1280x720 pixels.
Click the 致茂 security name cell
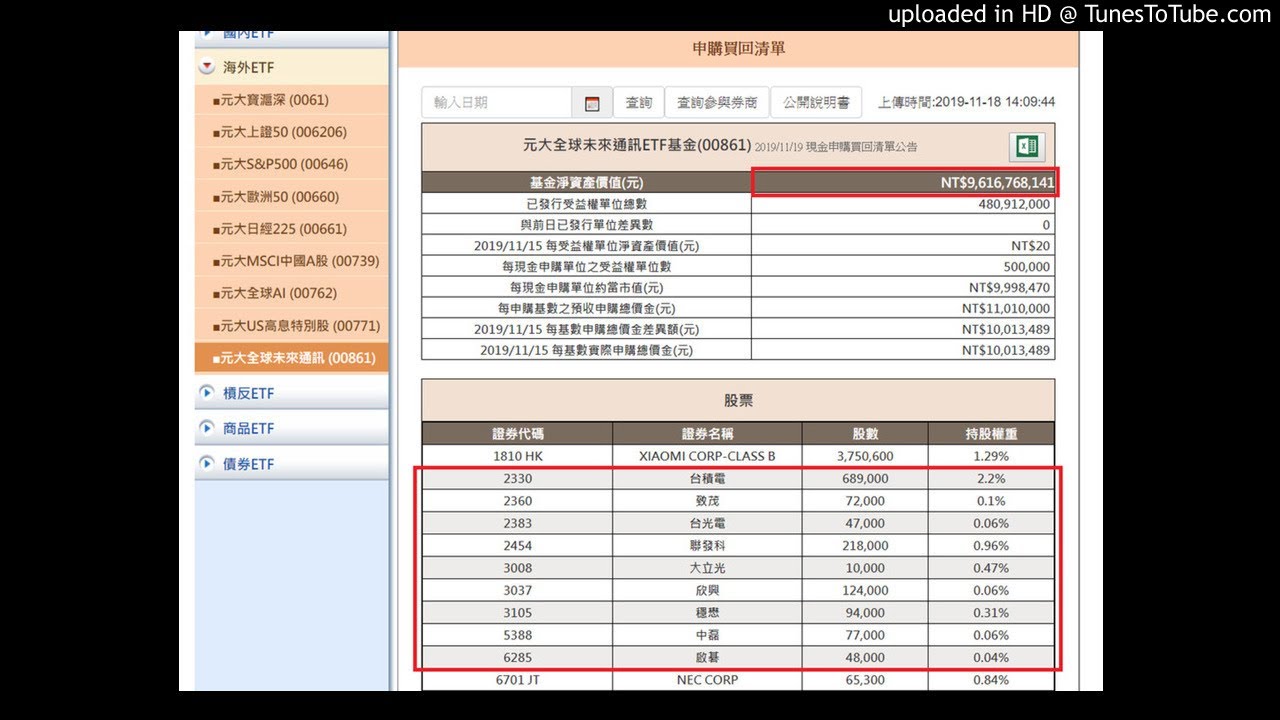[707, 501]
